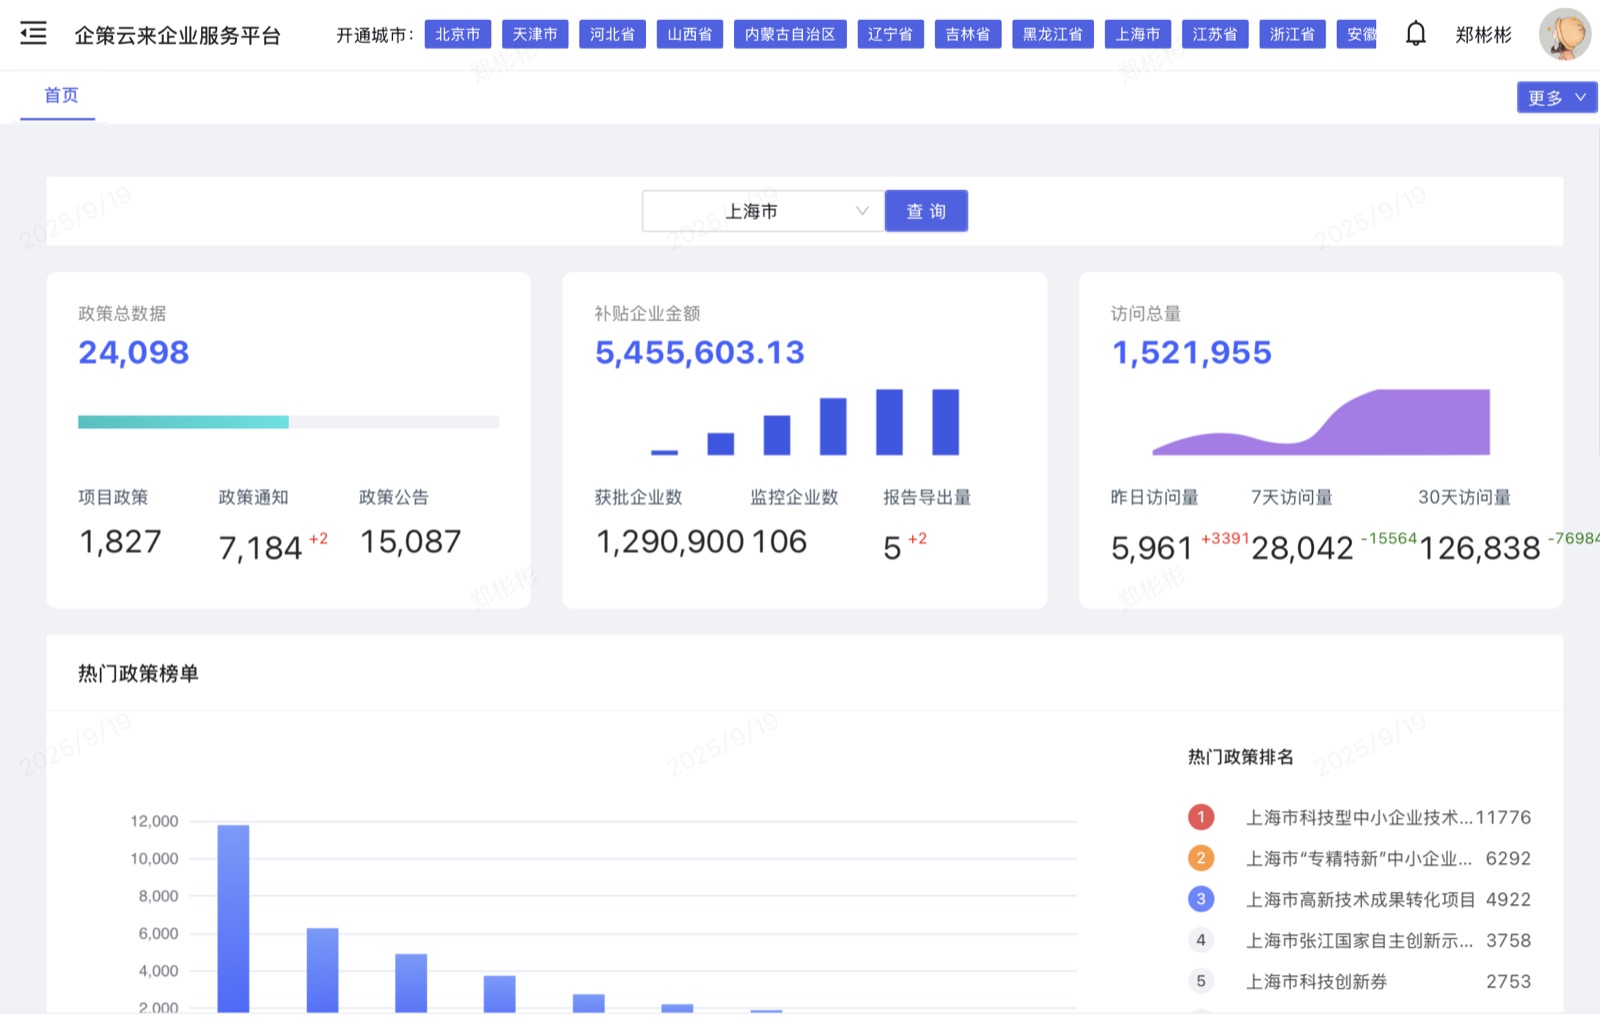Click the 24,098 total policy figure

tap(134, 352)
